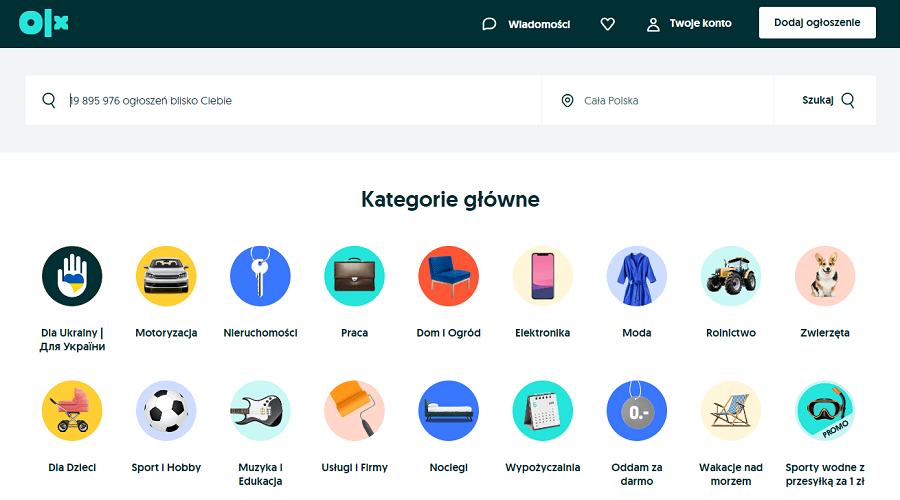Click the Zwierzęta category label
This screenshot has height=500, width=900.
[x=825, y=333]
